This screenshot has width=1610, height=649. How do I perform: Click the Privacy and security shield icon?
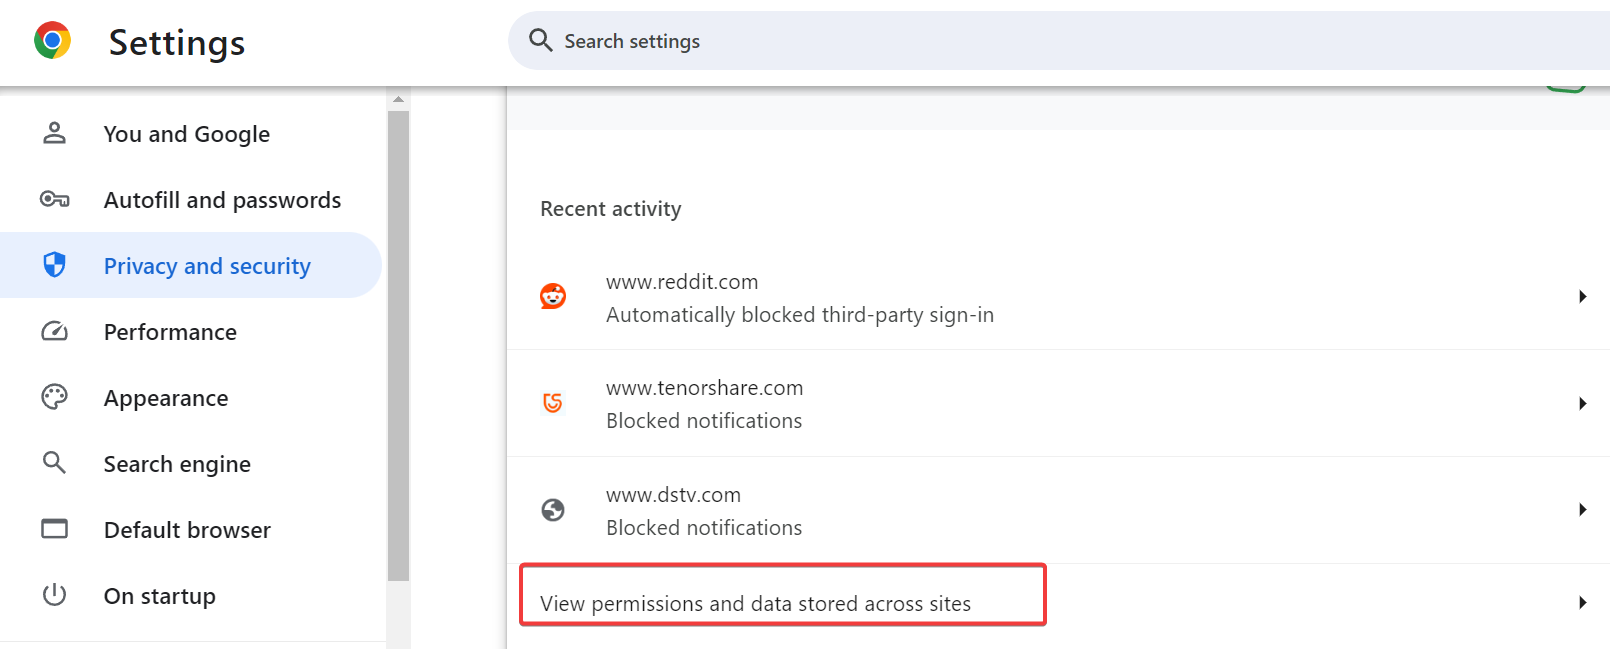55,265
